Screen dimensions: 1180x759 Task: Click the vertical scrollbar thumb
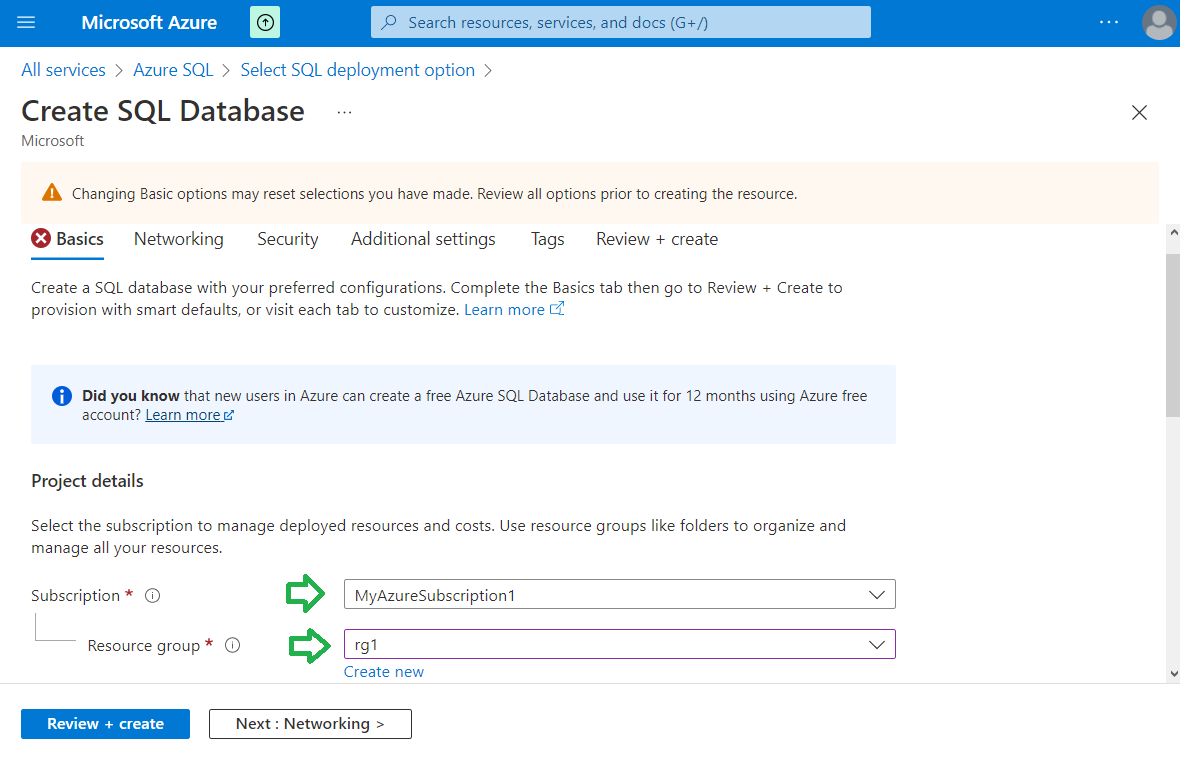tap(1173, 335)
